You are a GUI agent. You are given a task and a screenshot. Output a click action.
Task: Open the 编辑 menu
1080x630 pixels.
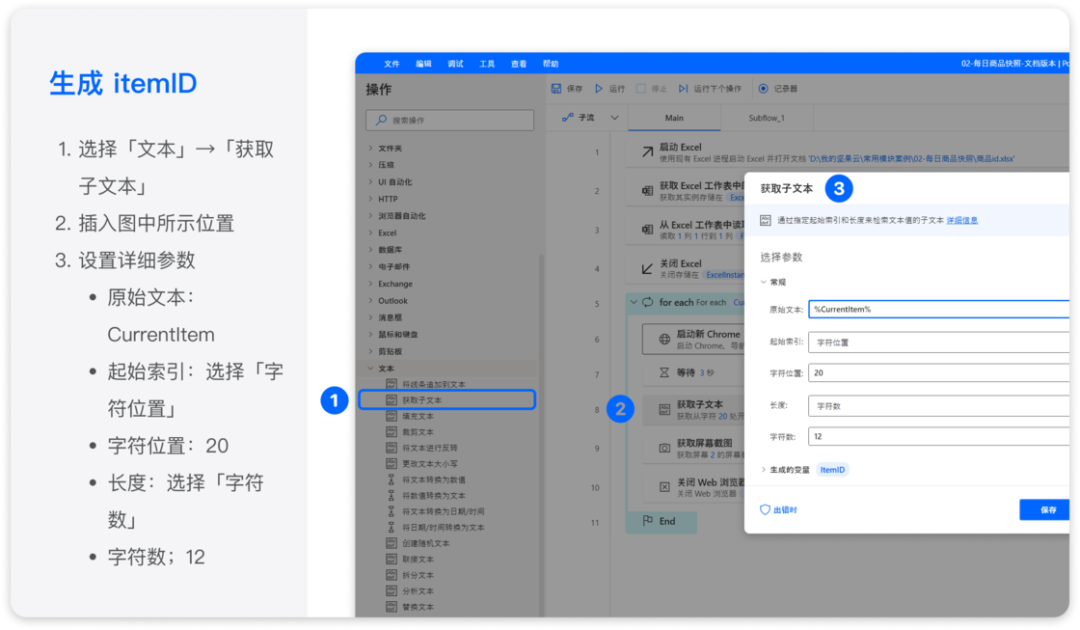pos(424,63)
